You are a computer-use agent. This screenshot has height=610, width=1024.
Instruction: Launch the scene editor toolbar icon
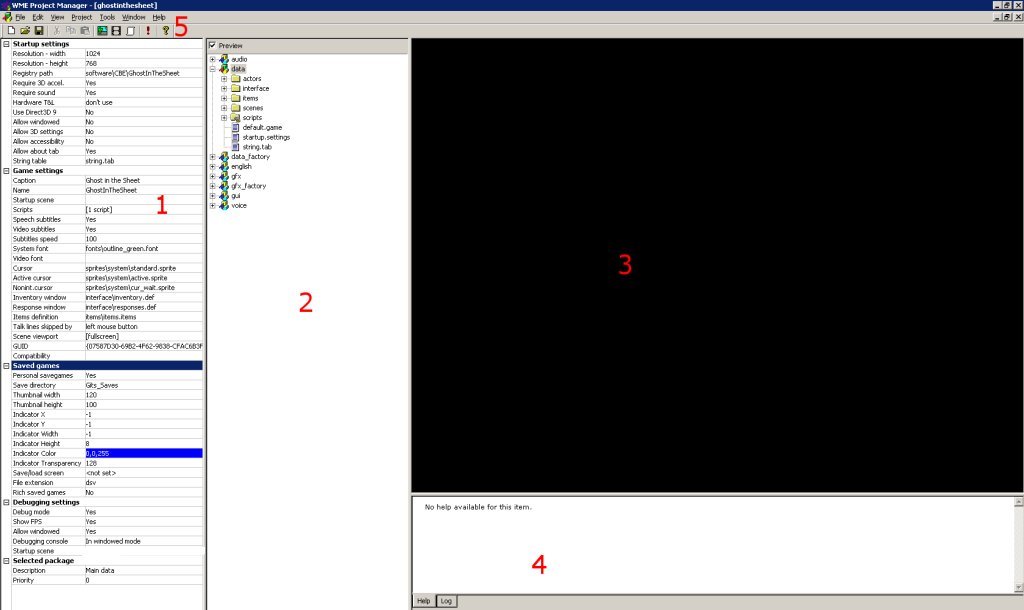(102, 31)
